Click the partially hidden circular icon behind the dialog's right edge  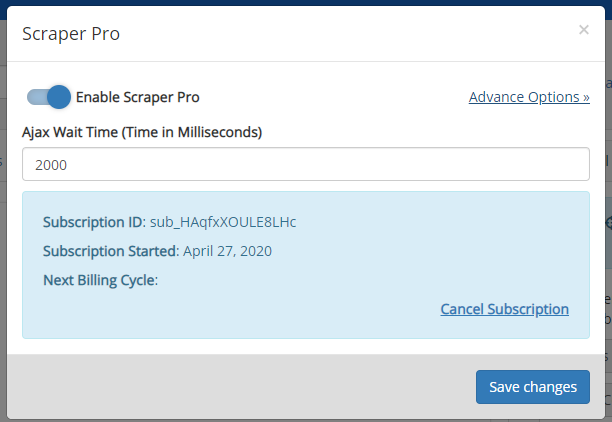coord(608,223)
